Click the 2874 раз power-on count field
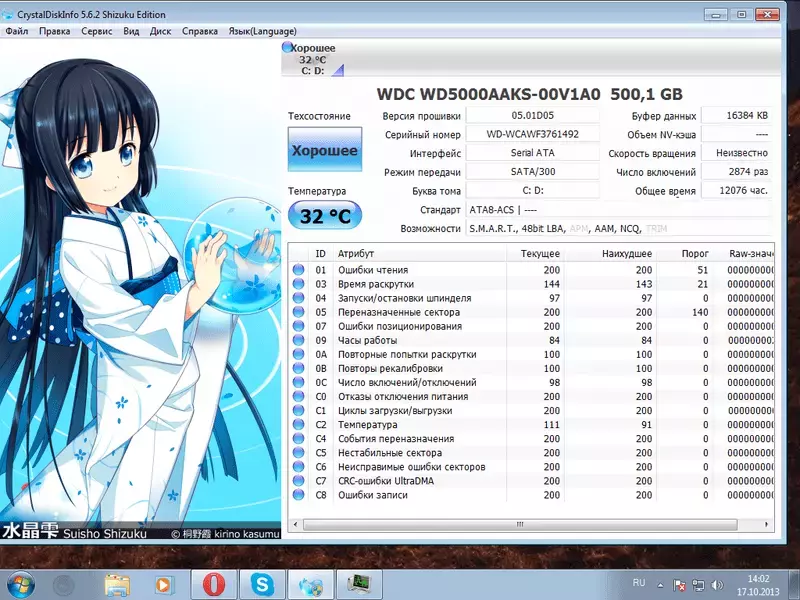 click(x=736, y=172)
